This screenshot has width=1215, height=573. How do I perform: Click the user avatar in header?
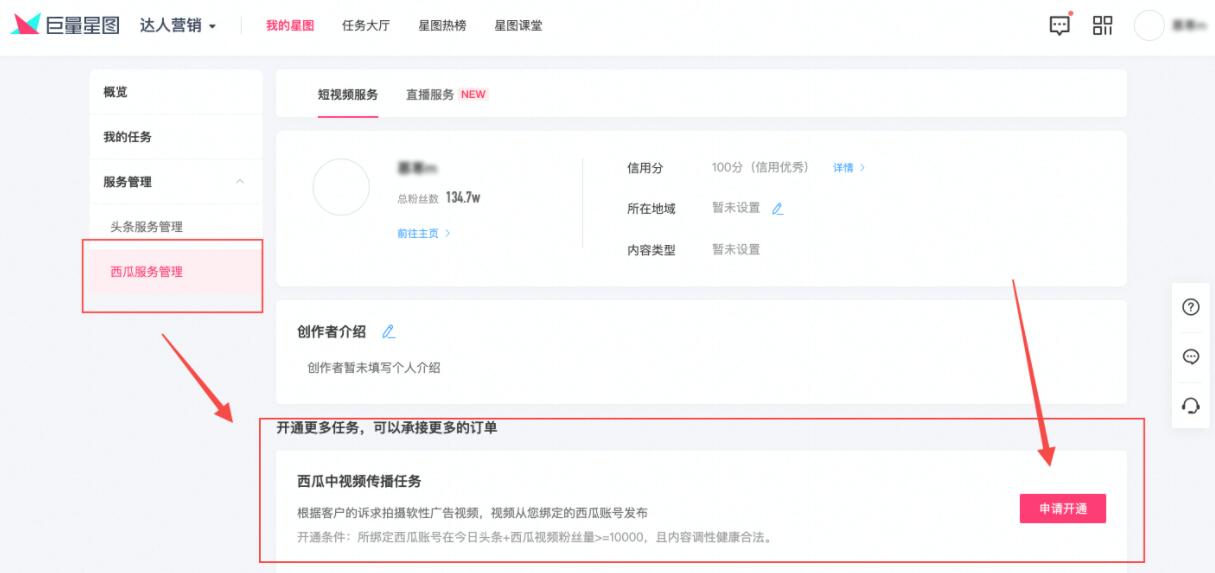click(x=1149, y=26)
